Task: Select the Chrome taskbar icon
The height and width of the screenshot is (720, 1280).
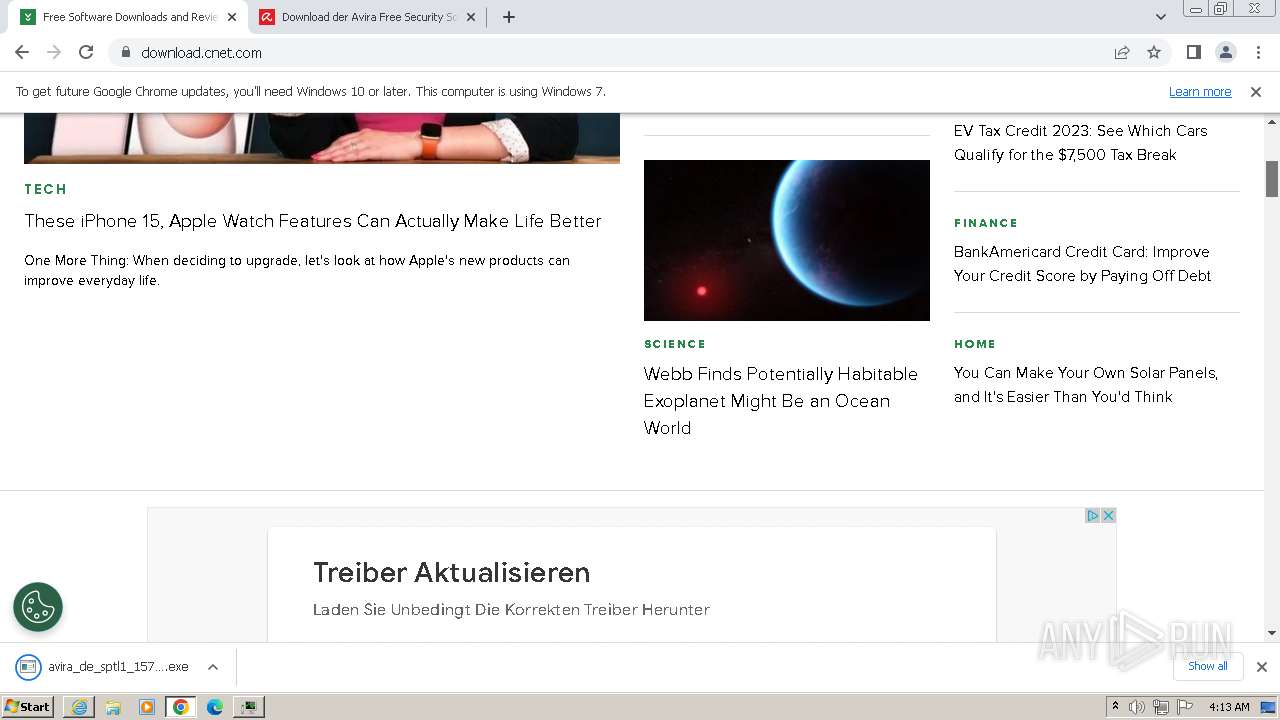Action: click(x=181, y=707)
